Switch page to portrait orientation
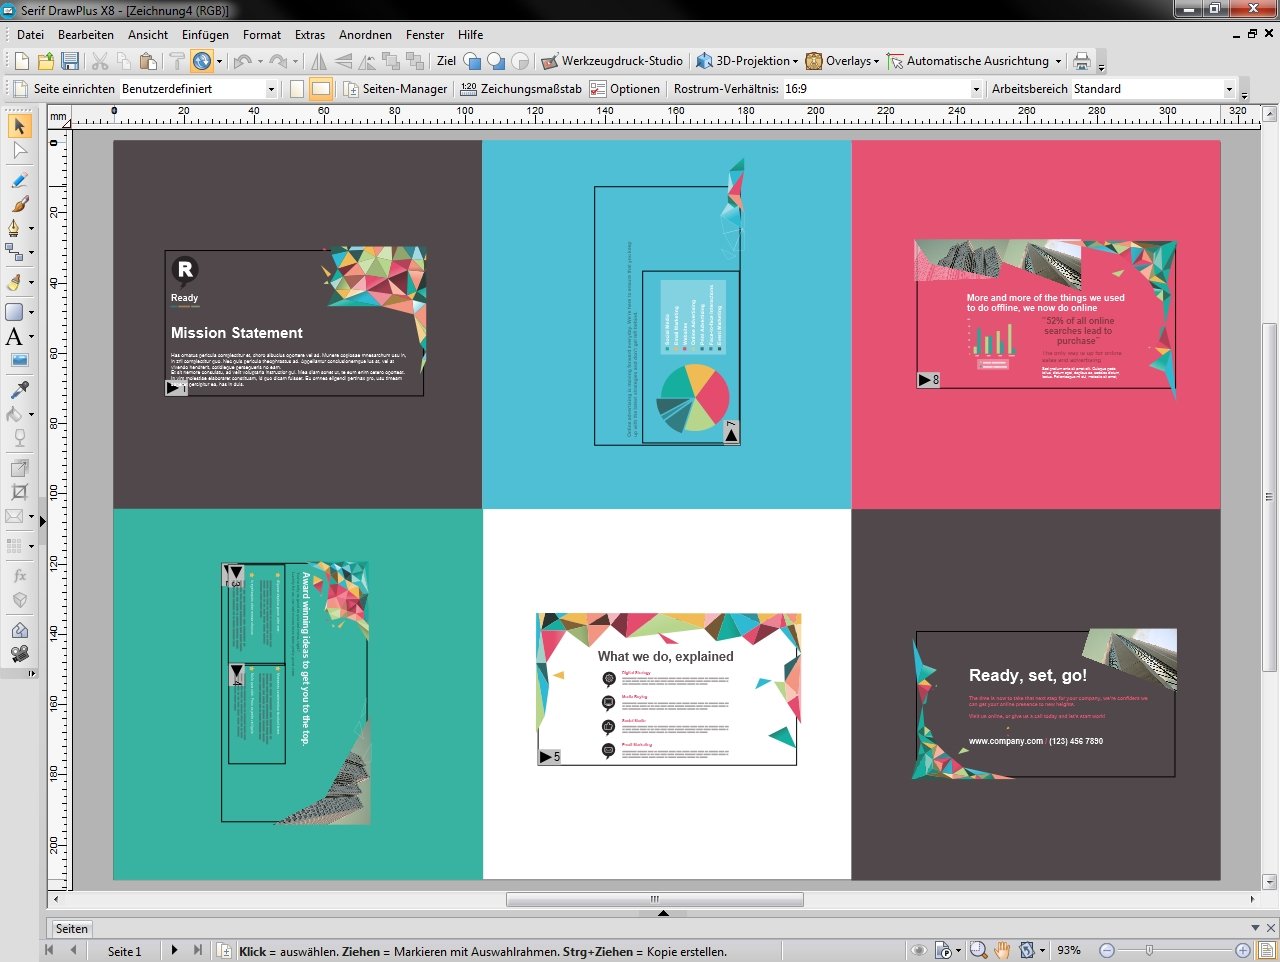1280x962 pixels. 297,89
